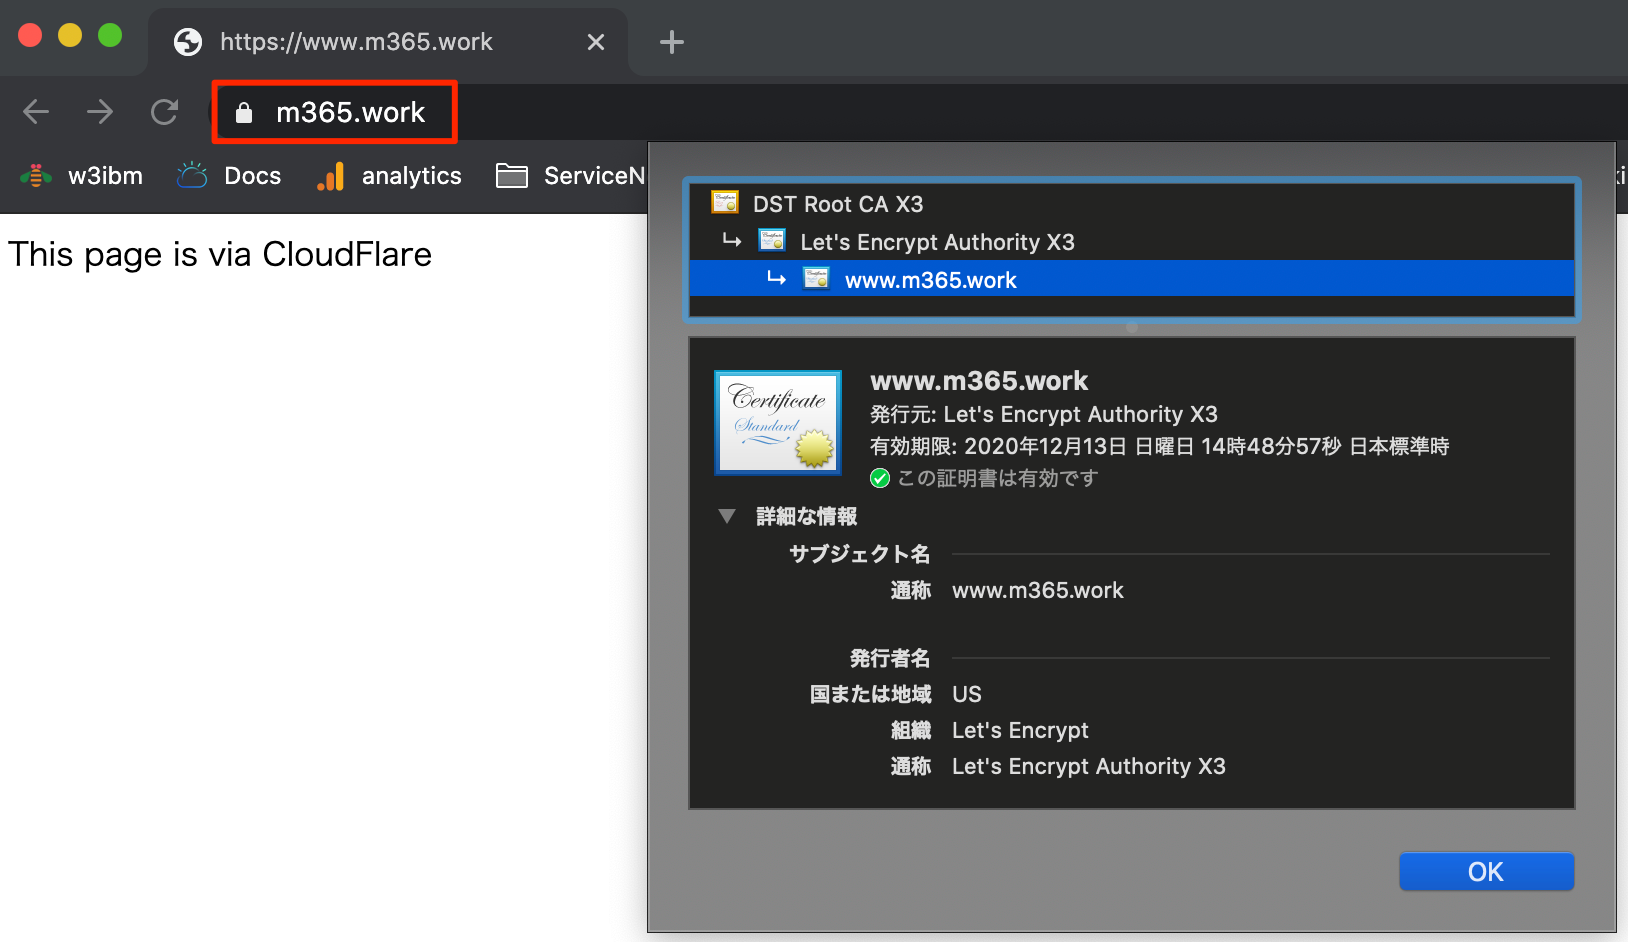The image size is (1628, 942).
Task: Click the www.m365.work leaf certificate icon
Action: (x=816, y=278)
